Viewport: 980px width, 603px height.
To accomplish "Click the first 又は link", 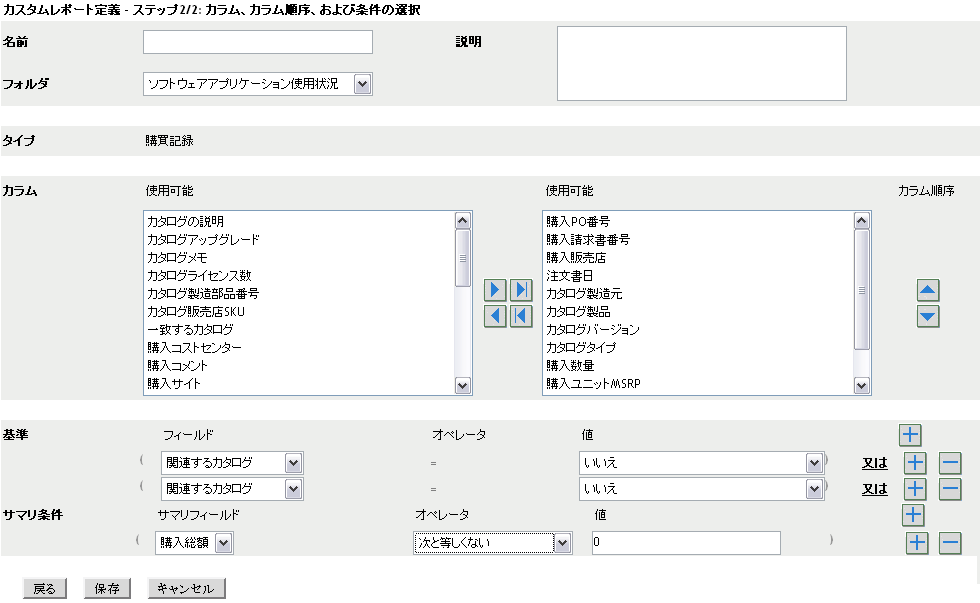I will [x=875, y=462].
